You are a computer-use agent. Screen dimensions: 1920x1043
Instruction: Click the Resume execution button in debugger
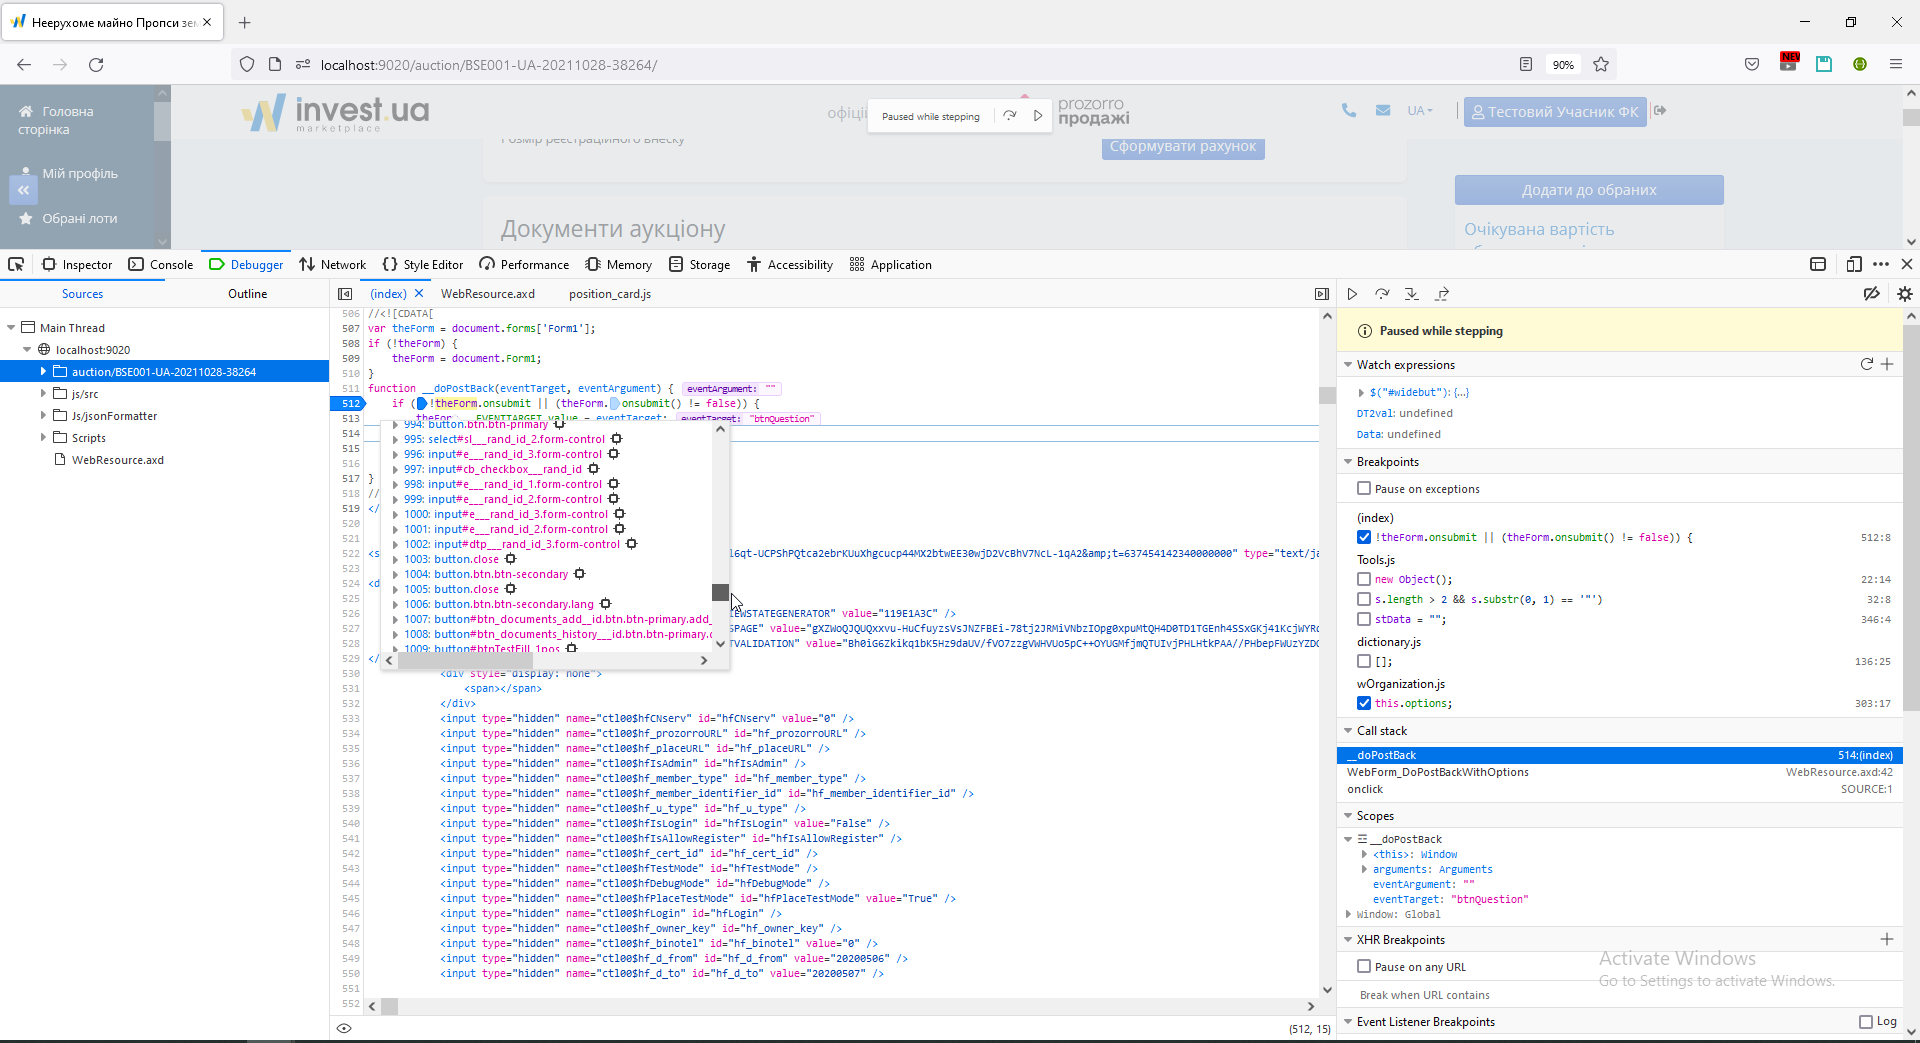pos(1352,294)
